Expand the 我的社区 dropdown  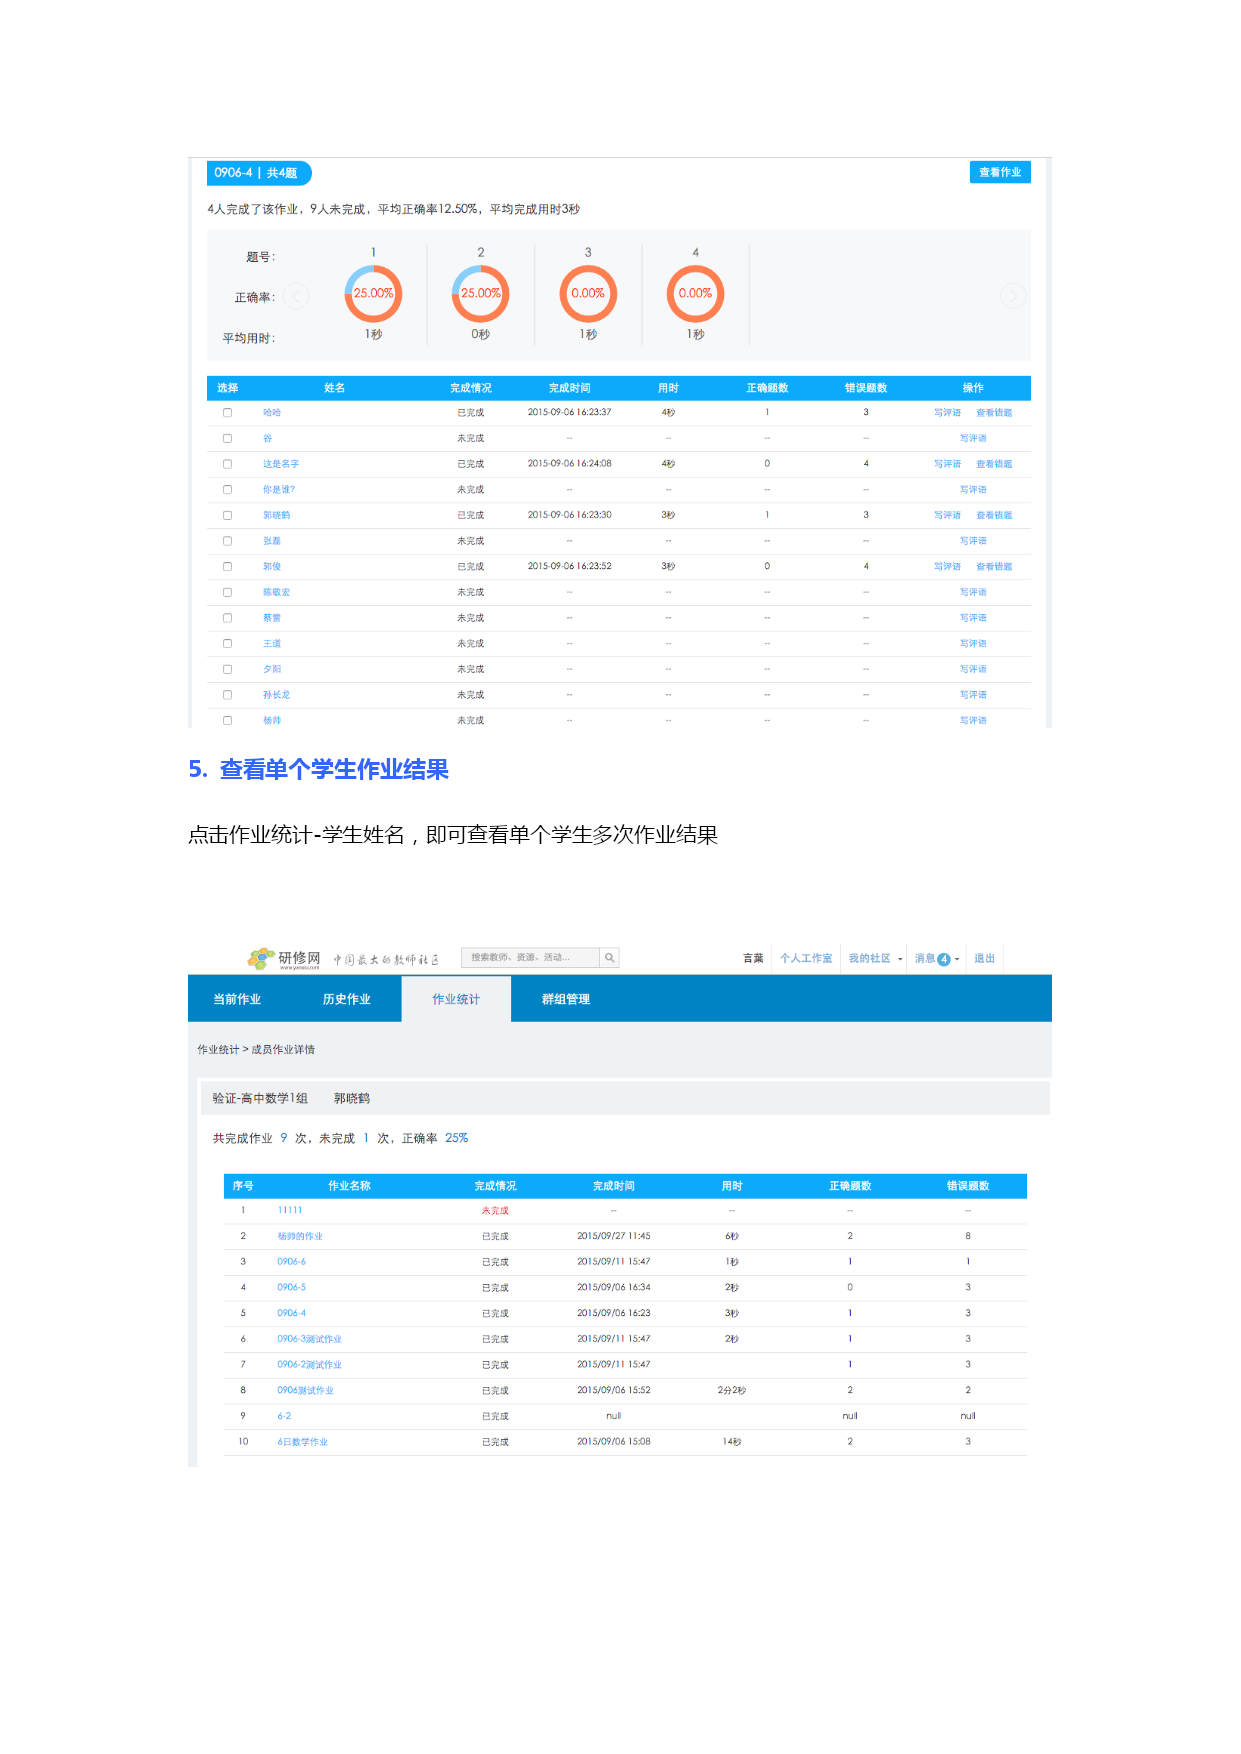pyautogui.click(x=900, y=959)
